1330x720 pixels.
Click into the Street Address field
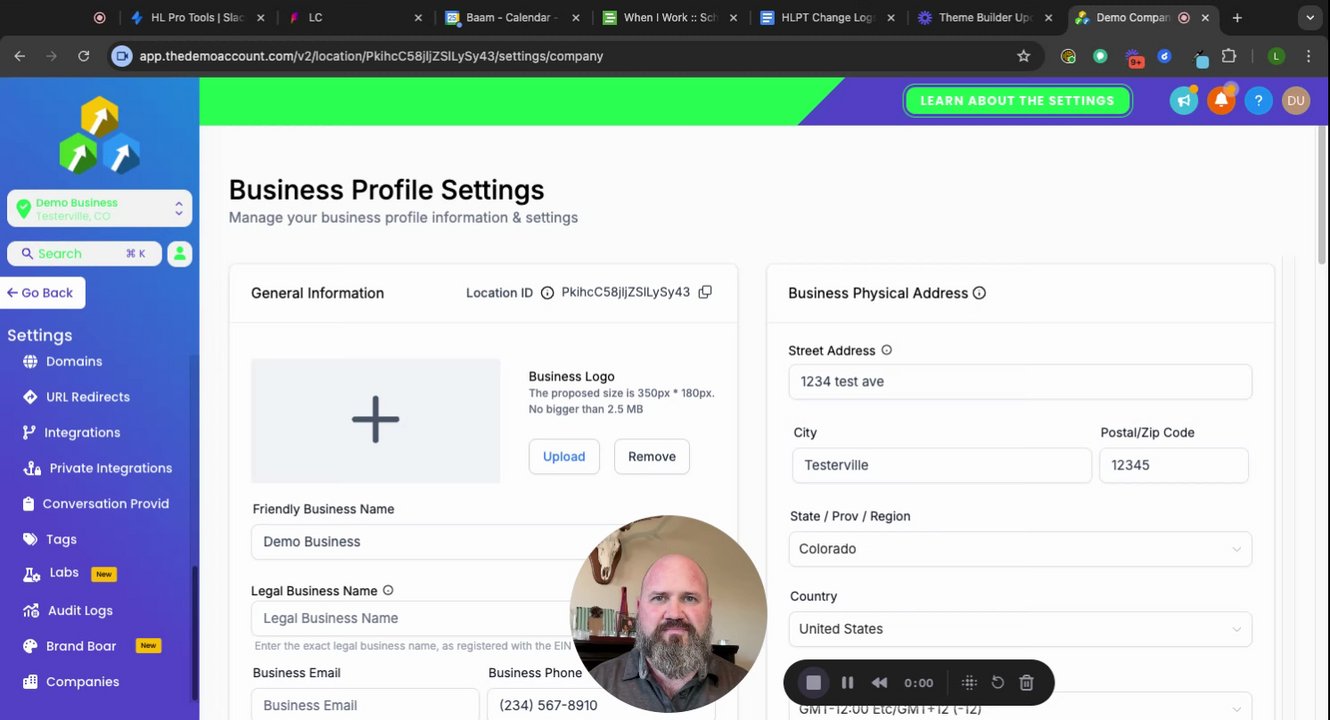pyautogui.click(x=1020, y=381)
